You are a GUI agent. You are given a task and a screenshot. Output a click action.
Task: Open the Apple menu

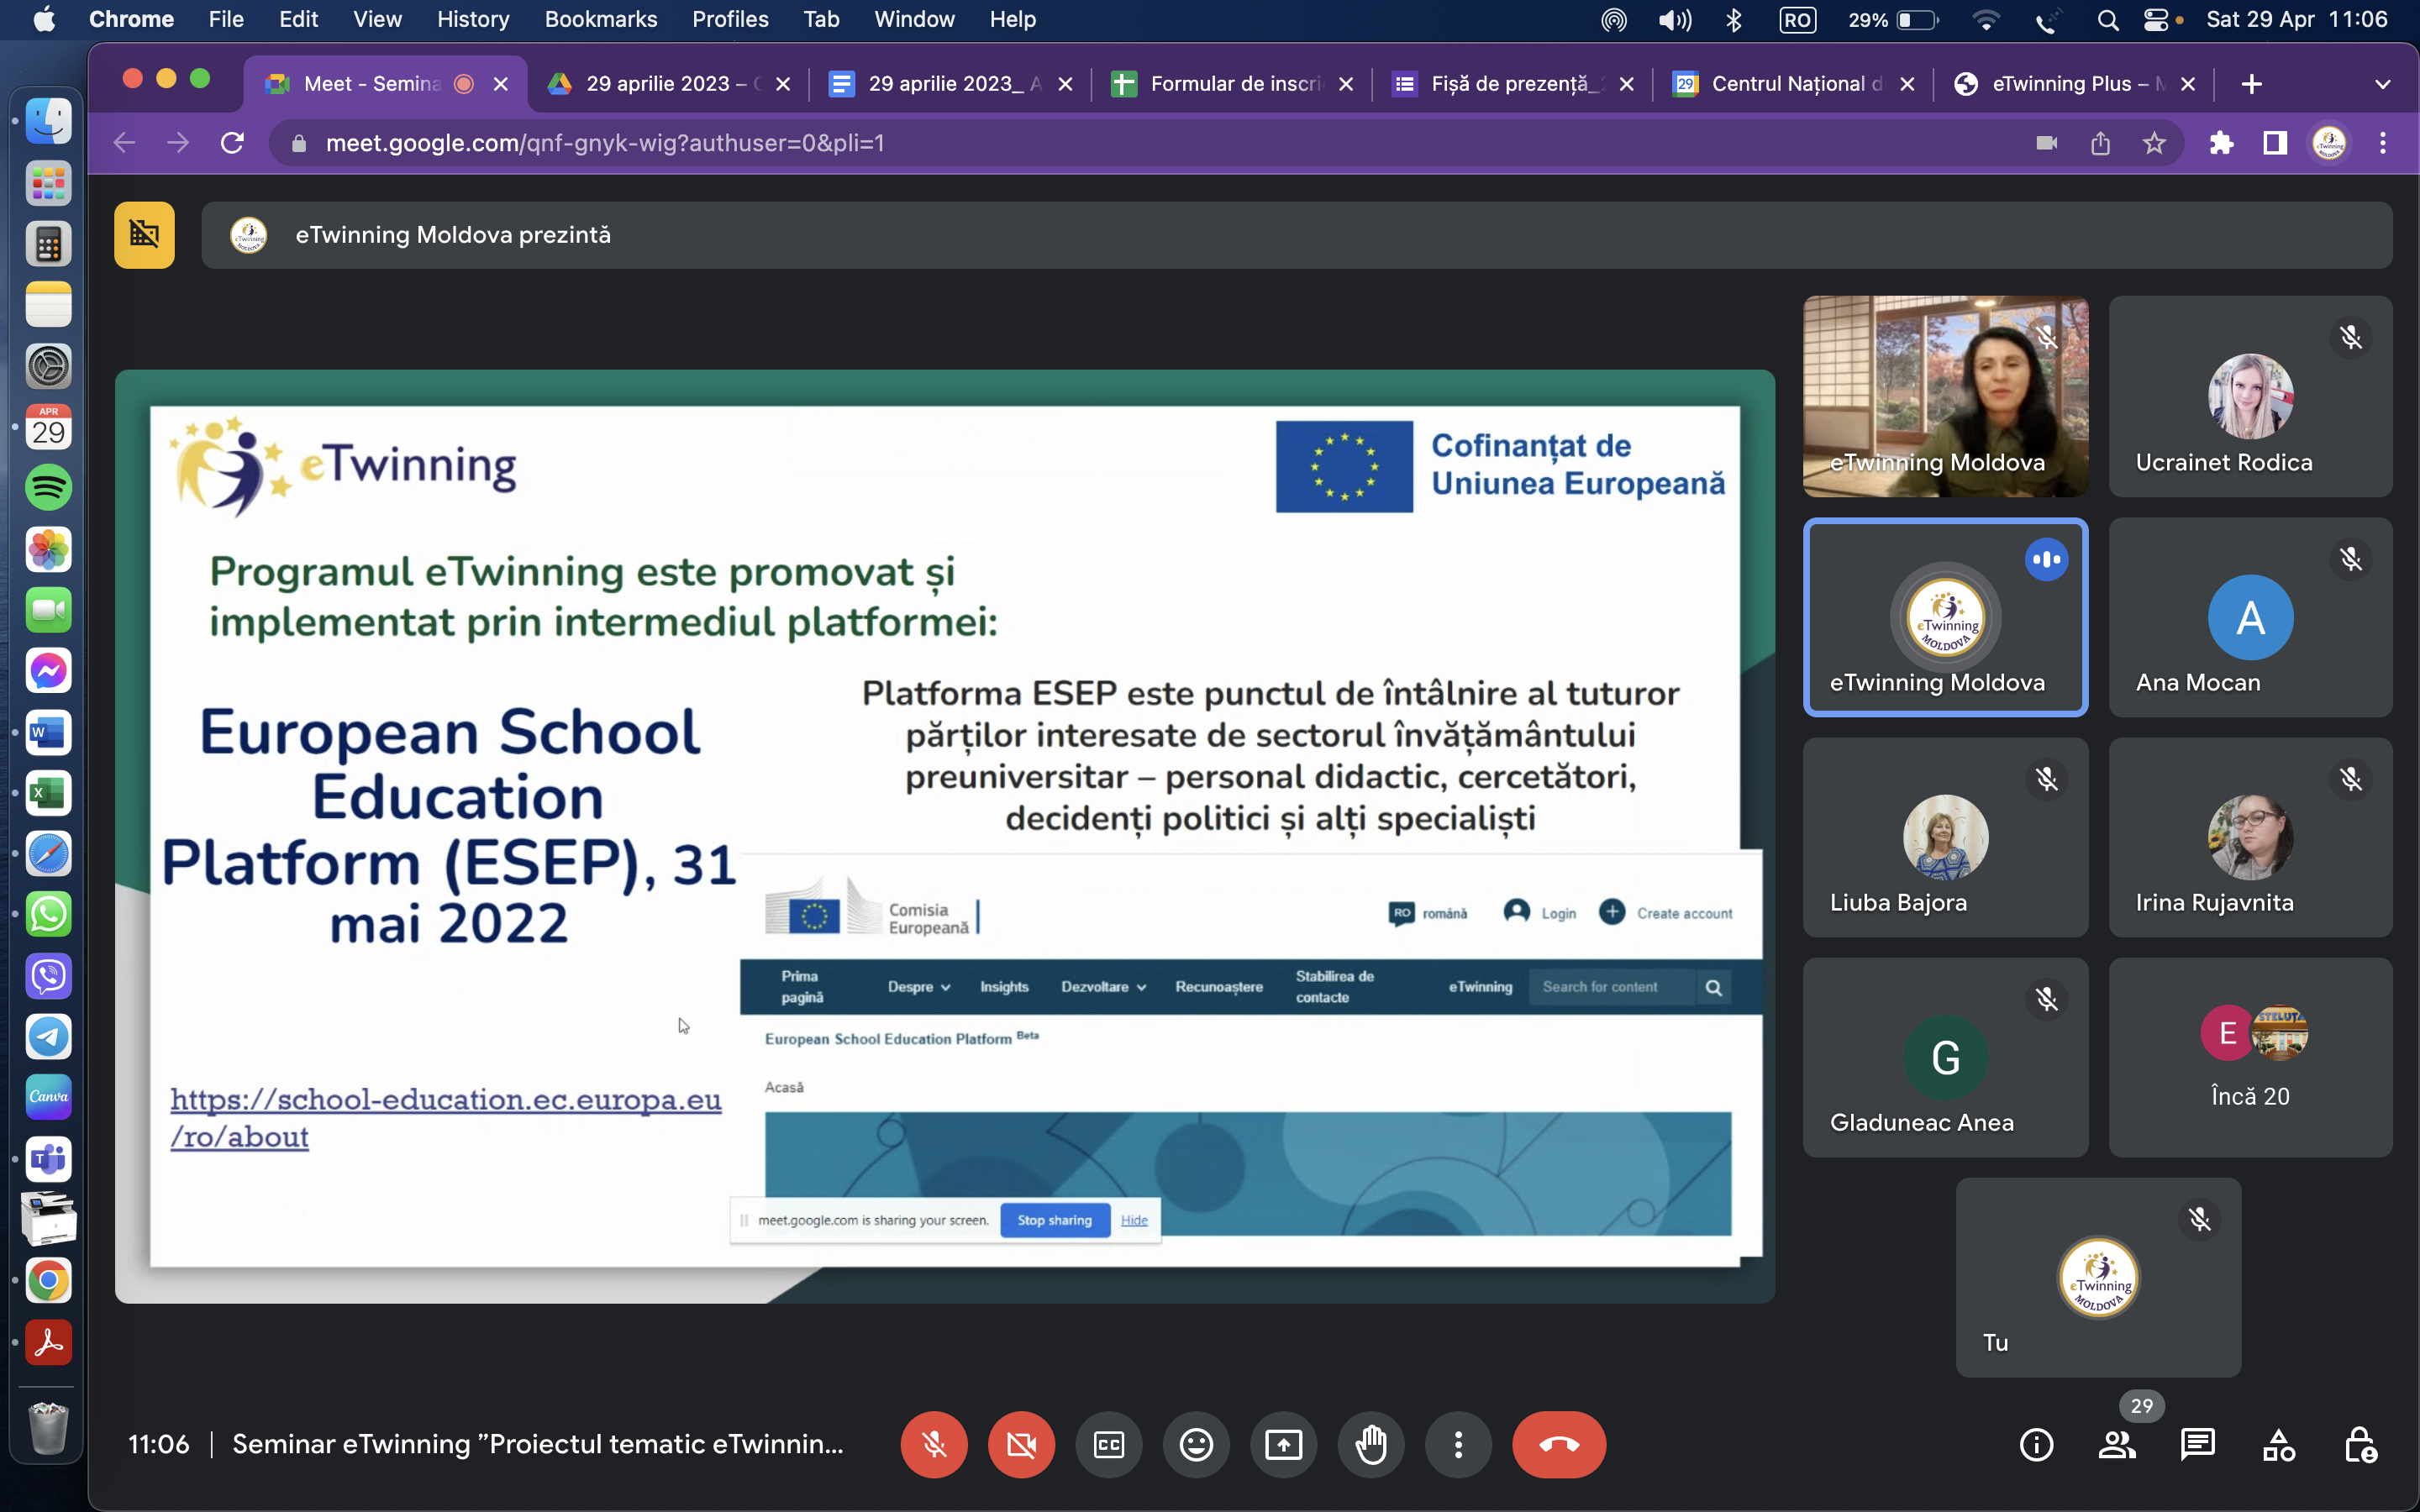(44, 19)
